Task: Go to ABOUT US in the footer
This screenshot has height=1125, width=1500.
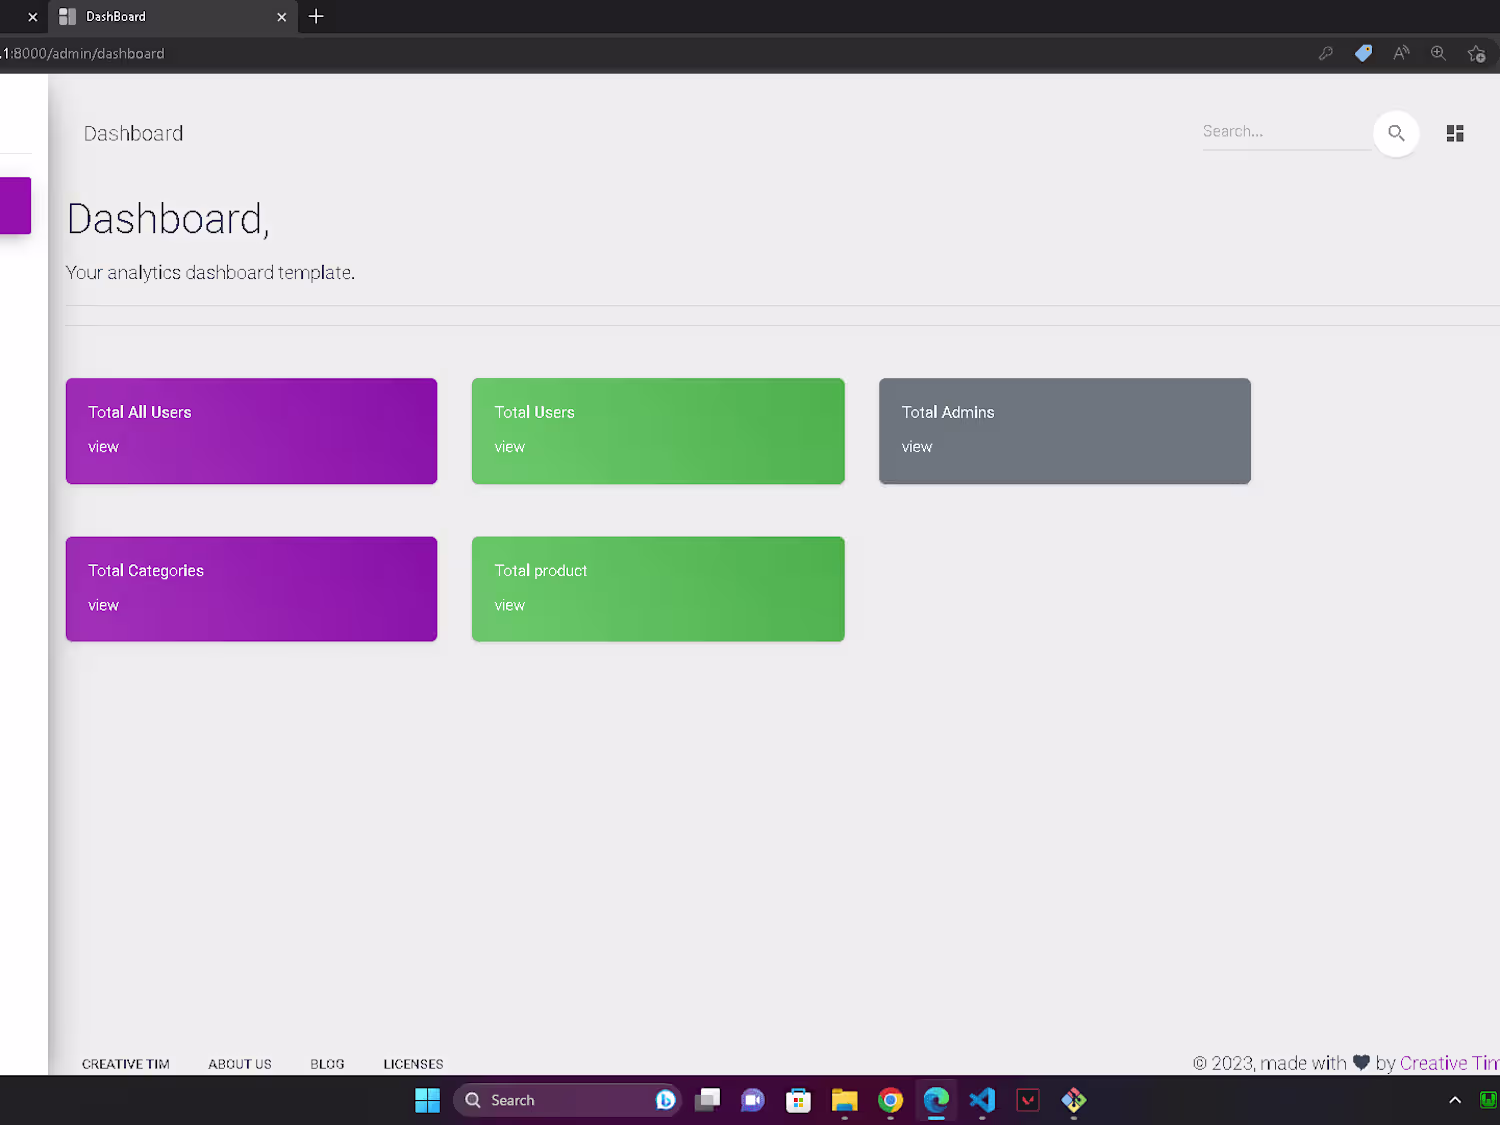Action: [240, 1064]
